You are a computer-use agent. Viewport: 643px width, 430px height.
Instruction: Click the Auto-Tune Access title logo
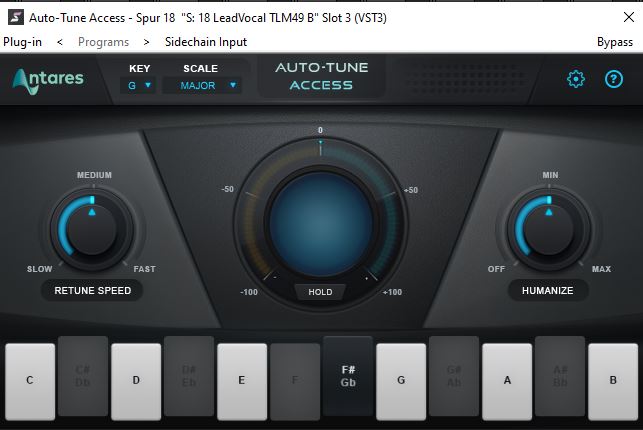click(x=322, y=76)
